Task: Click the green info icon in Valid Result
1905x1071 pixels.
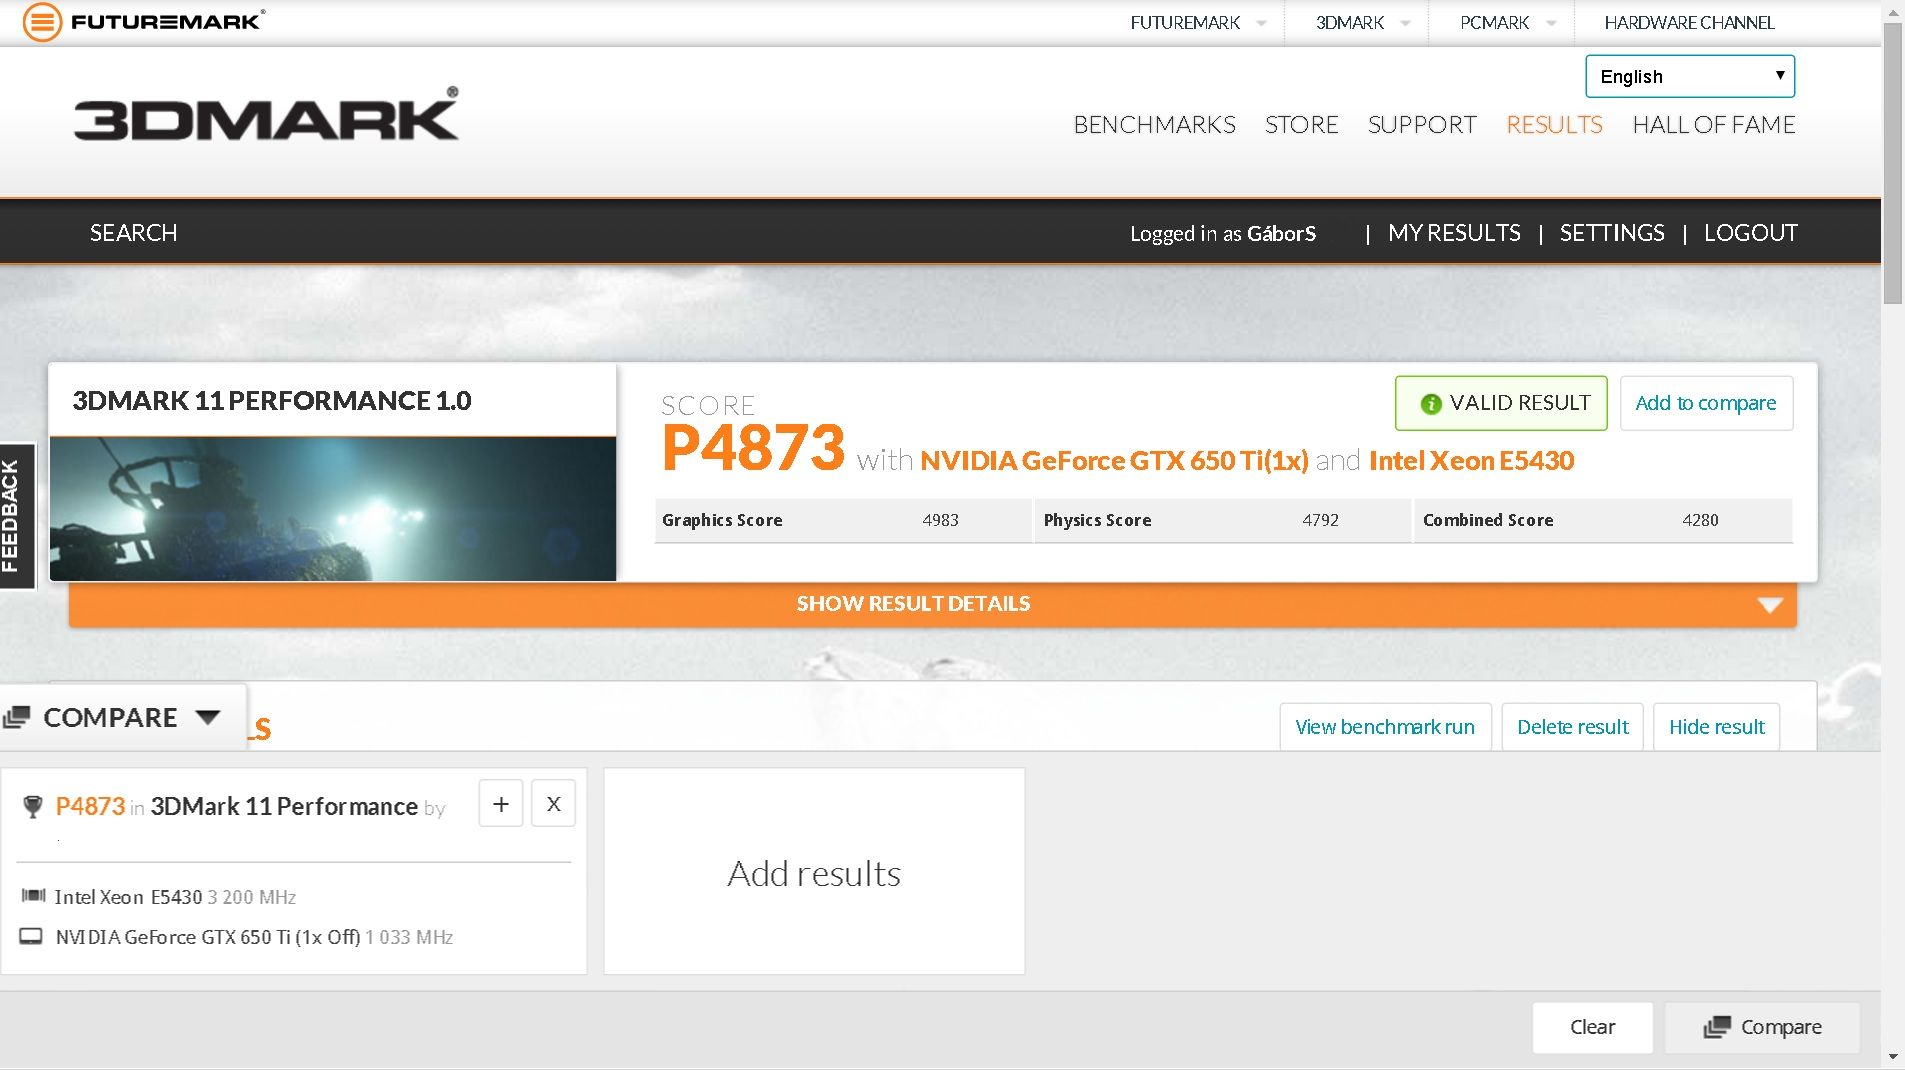Action: coord(1431,404)
